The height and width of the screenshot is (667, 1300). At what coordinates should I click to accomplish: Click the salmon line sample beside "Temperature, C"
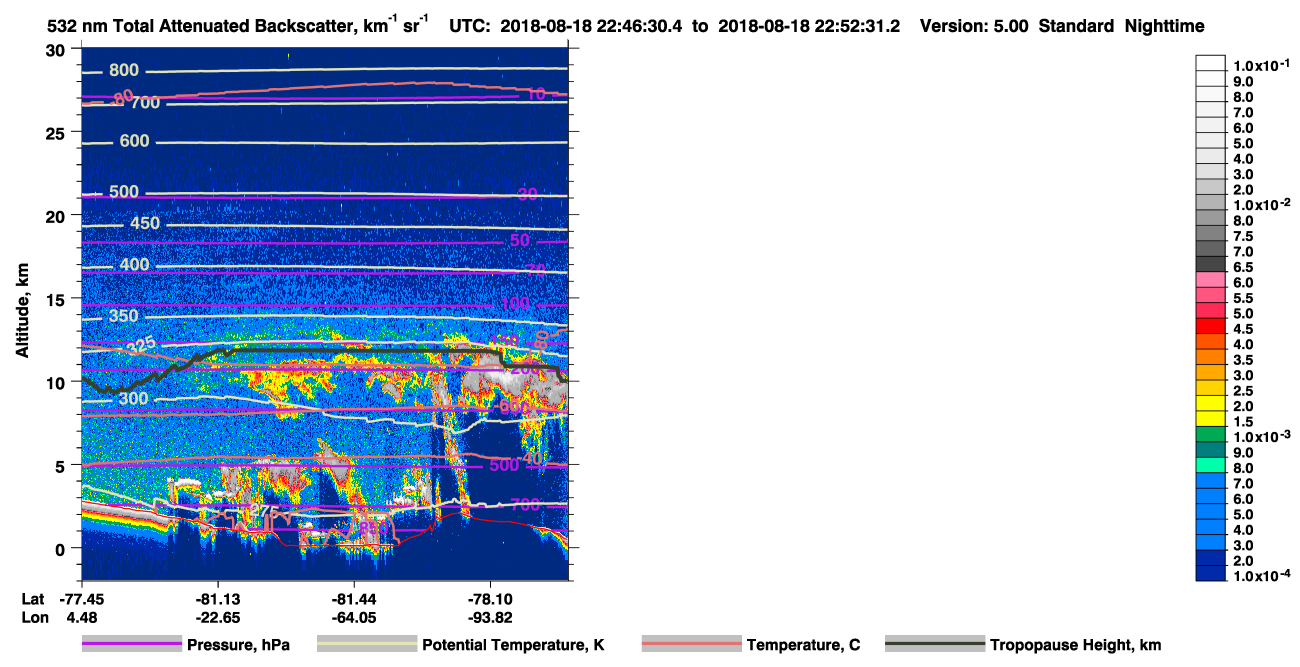692,645
